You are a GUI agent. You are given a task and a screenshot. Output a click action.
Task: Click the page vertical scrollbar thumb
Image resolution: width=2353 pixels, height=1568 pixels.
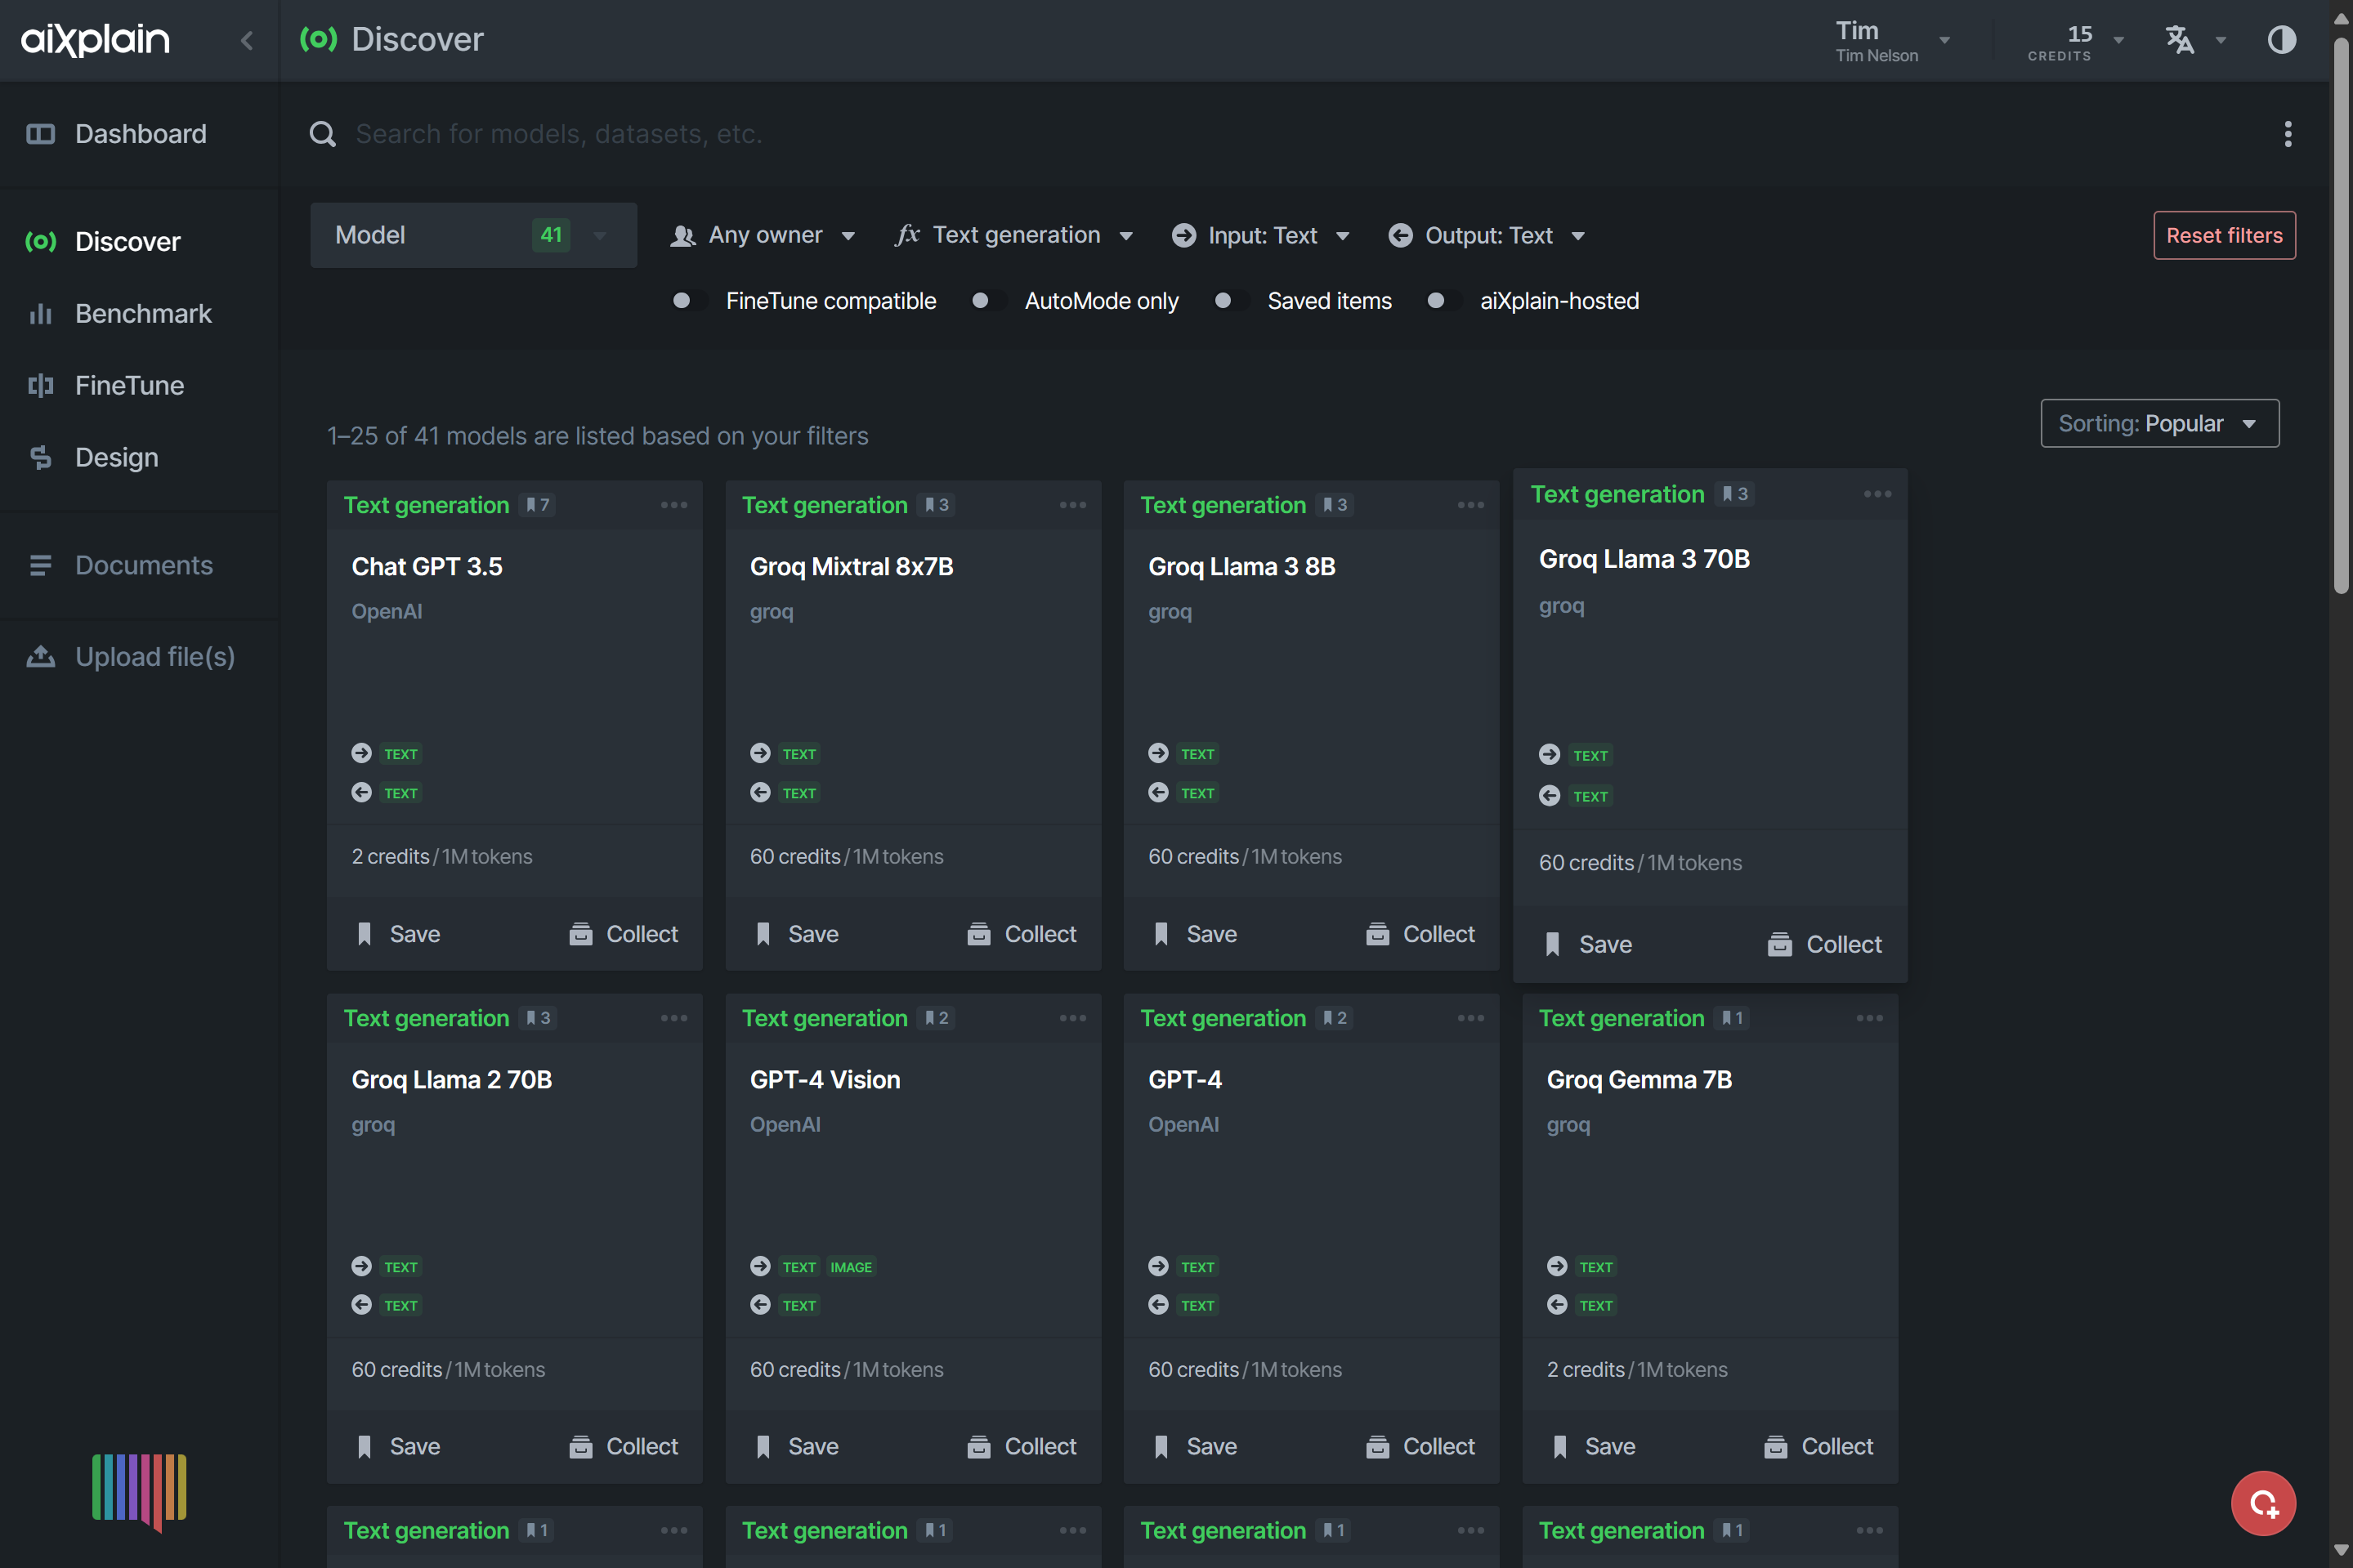pos(2341,315)
